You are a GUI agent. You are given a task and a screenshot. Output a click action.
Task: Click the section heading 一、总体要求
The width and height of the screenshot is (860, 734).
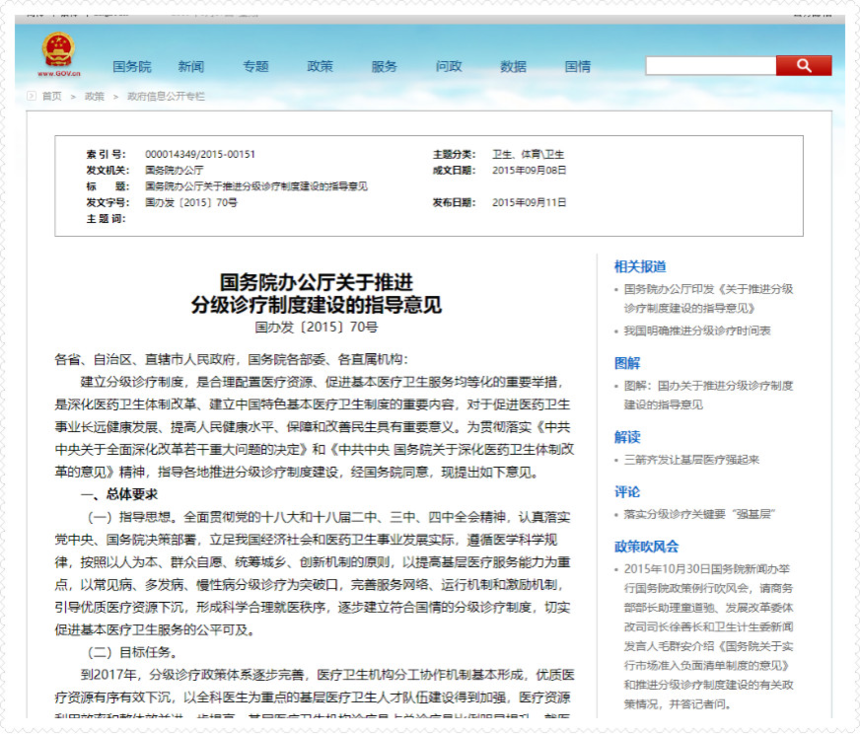tap(119, 494)
